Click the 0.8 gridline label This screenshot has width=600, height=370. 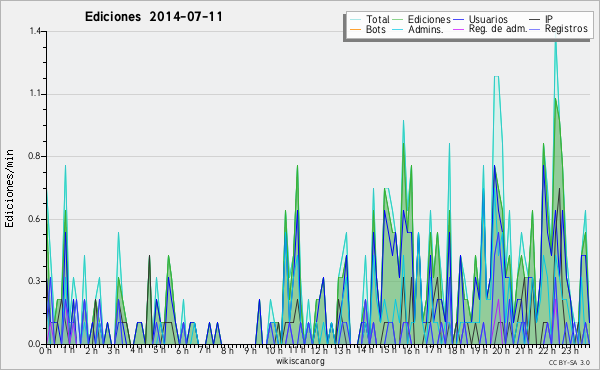[36, 156]
